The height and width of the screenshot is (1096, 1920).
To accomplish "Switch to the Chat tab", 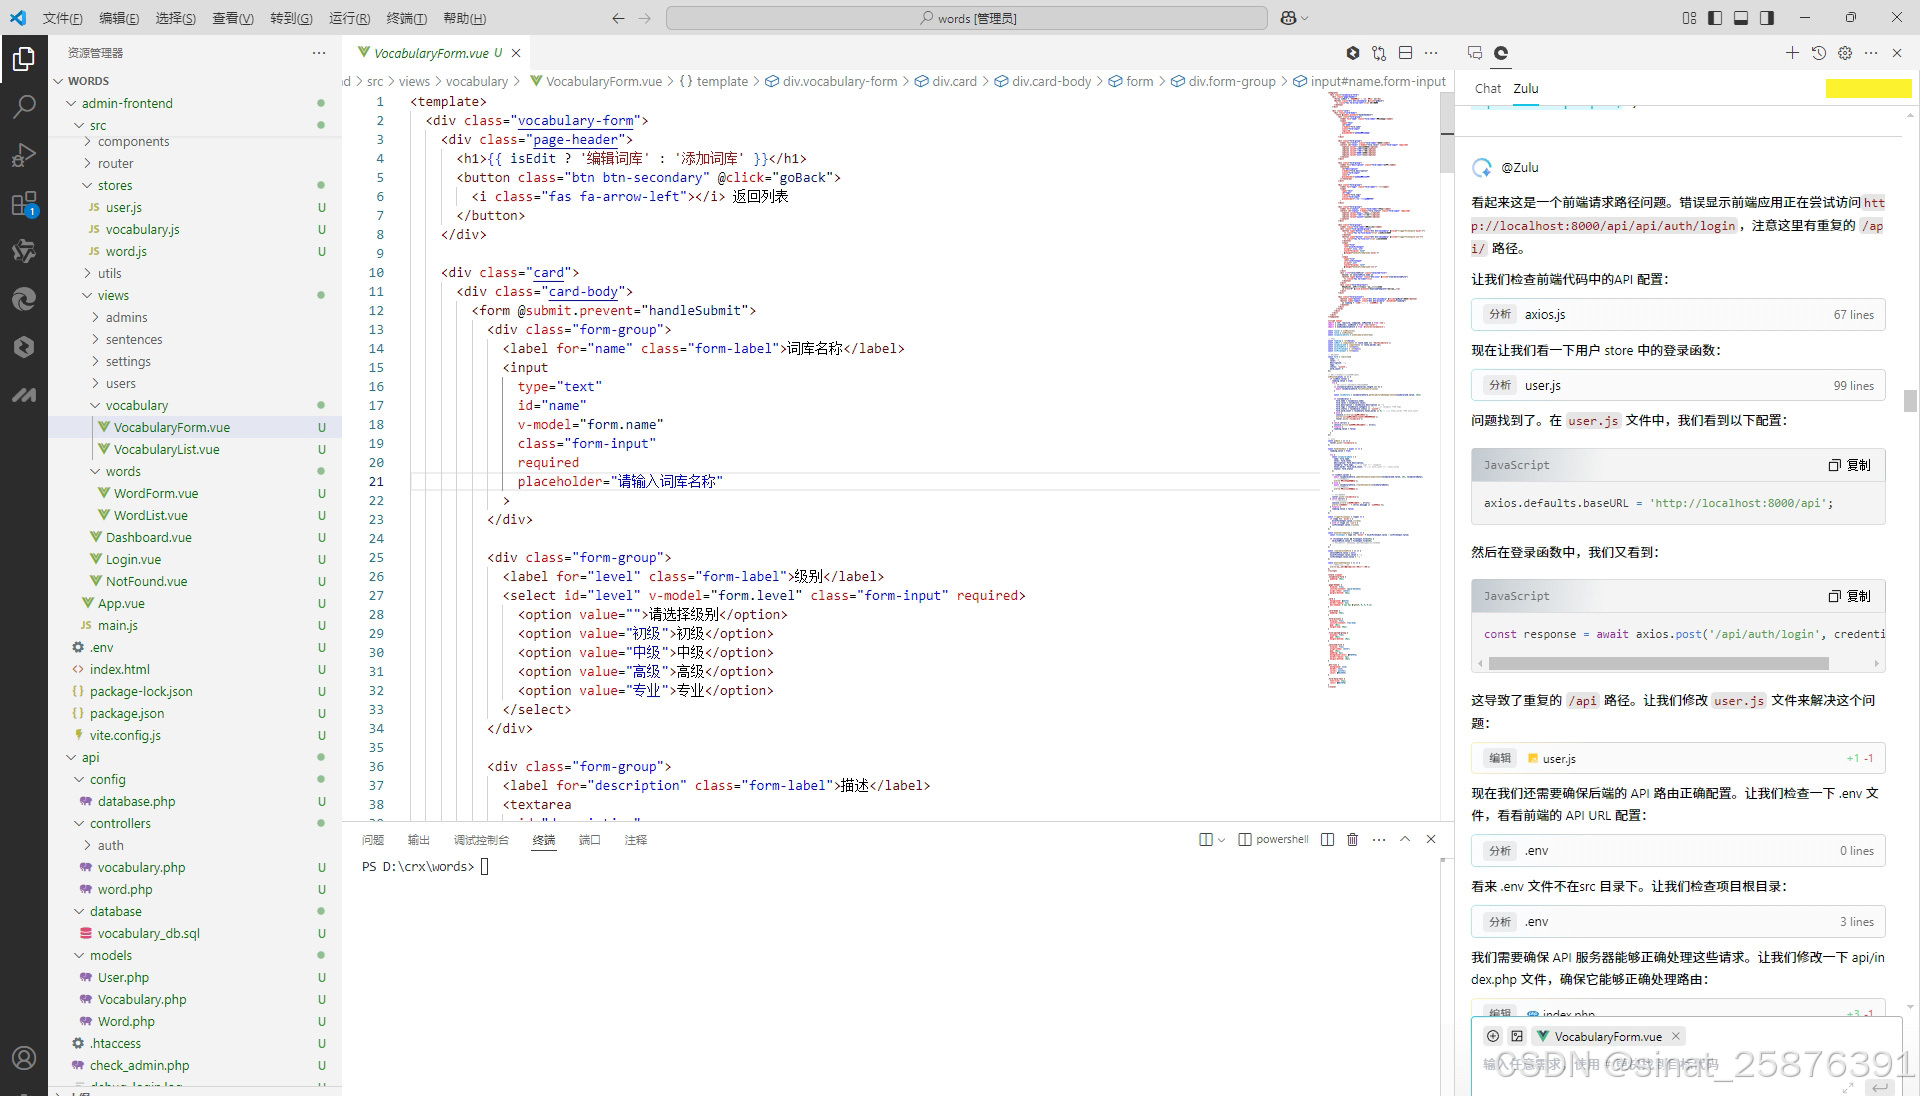I will tap(1487, 88).
